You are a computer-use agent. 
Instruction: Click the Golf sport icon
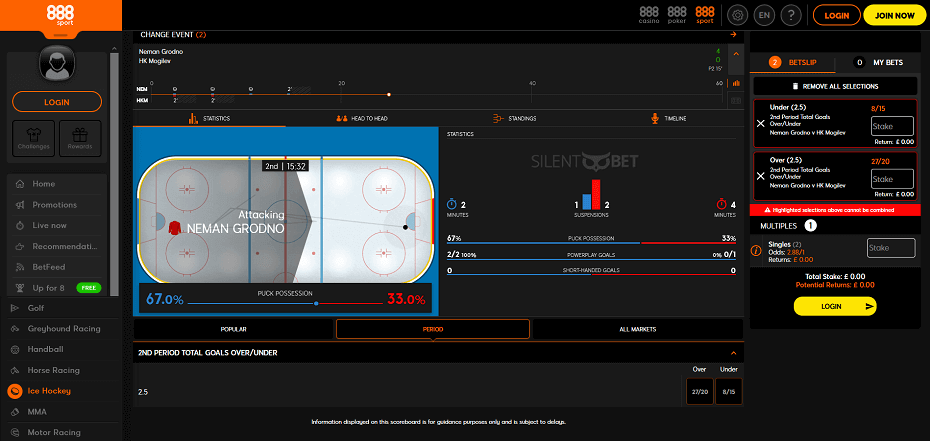(x=14, y=308)
